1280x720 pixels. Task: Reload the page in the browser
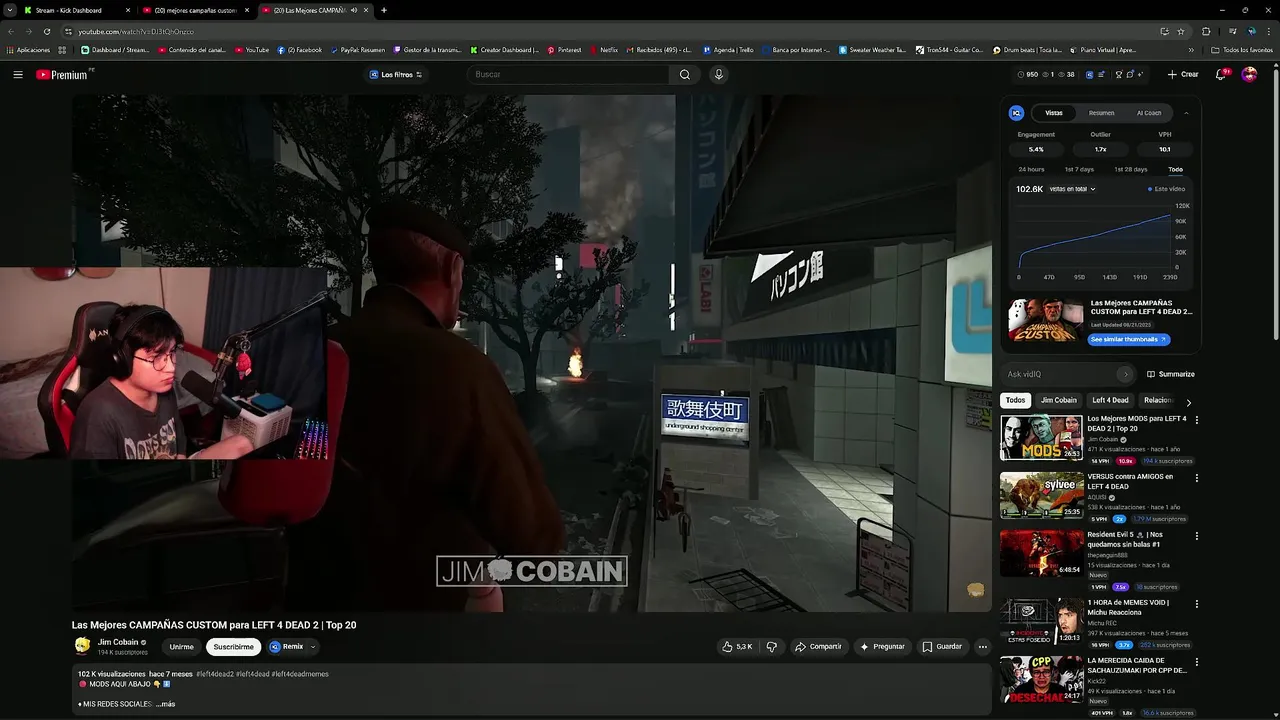47,31
